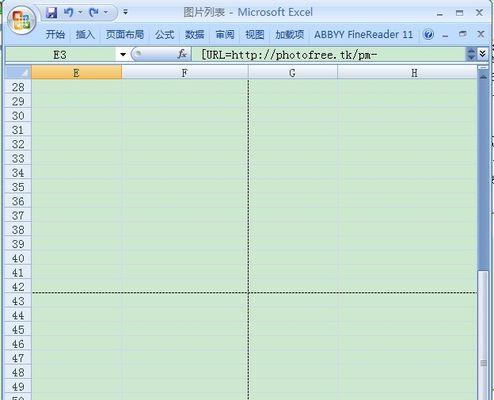The width and height of the screenshot is (494, 400).
Task: Expand the formula bar with chevron
Action: click(x=483, y=54)
